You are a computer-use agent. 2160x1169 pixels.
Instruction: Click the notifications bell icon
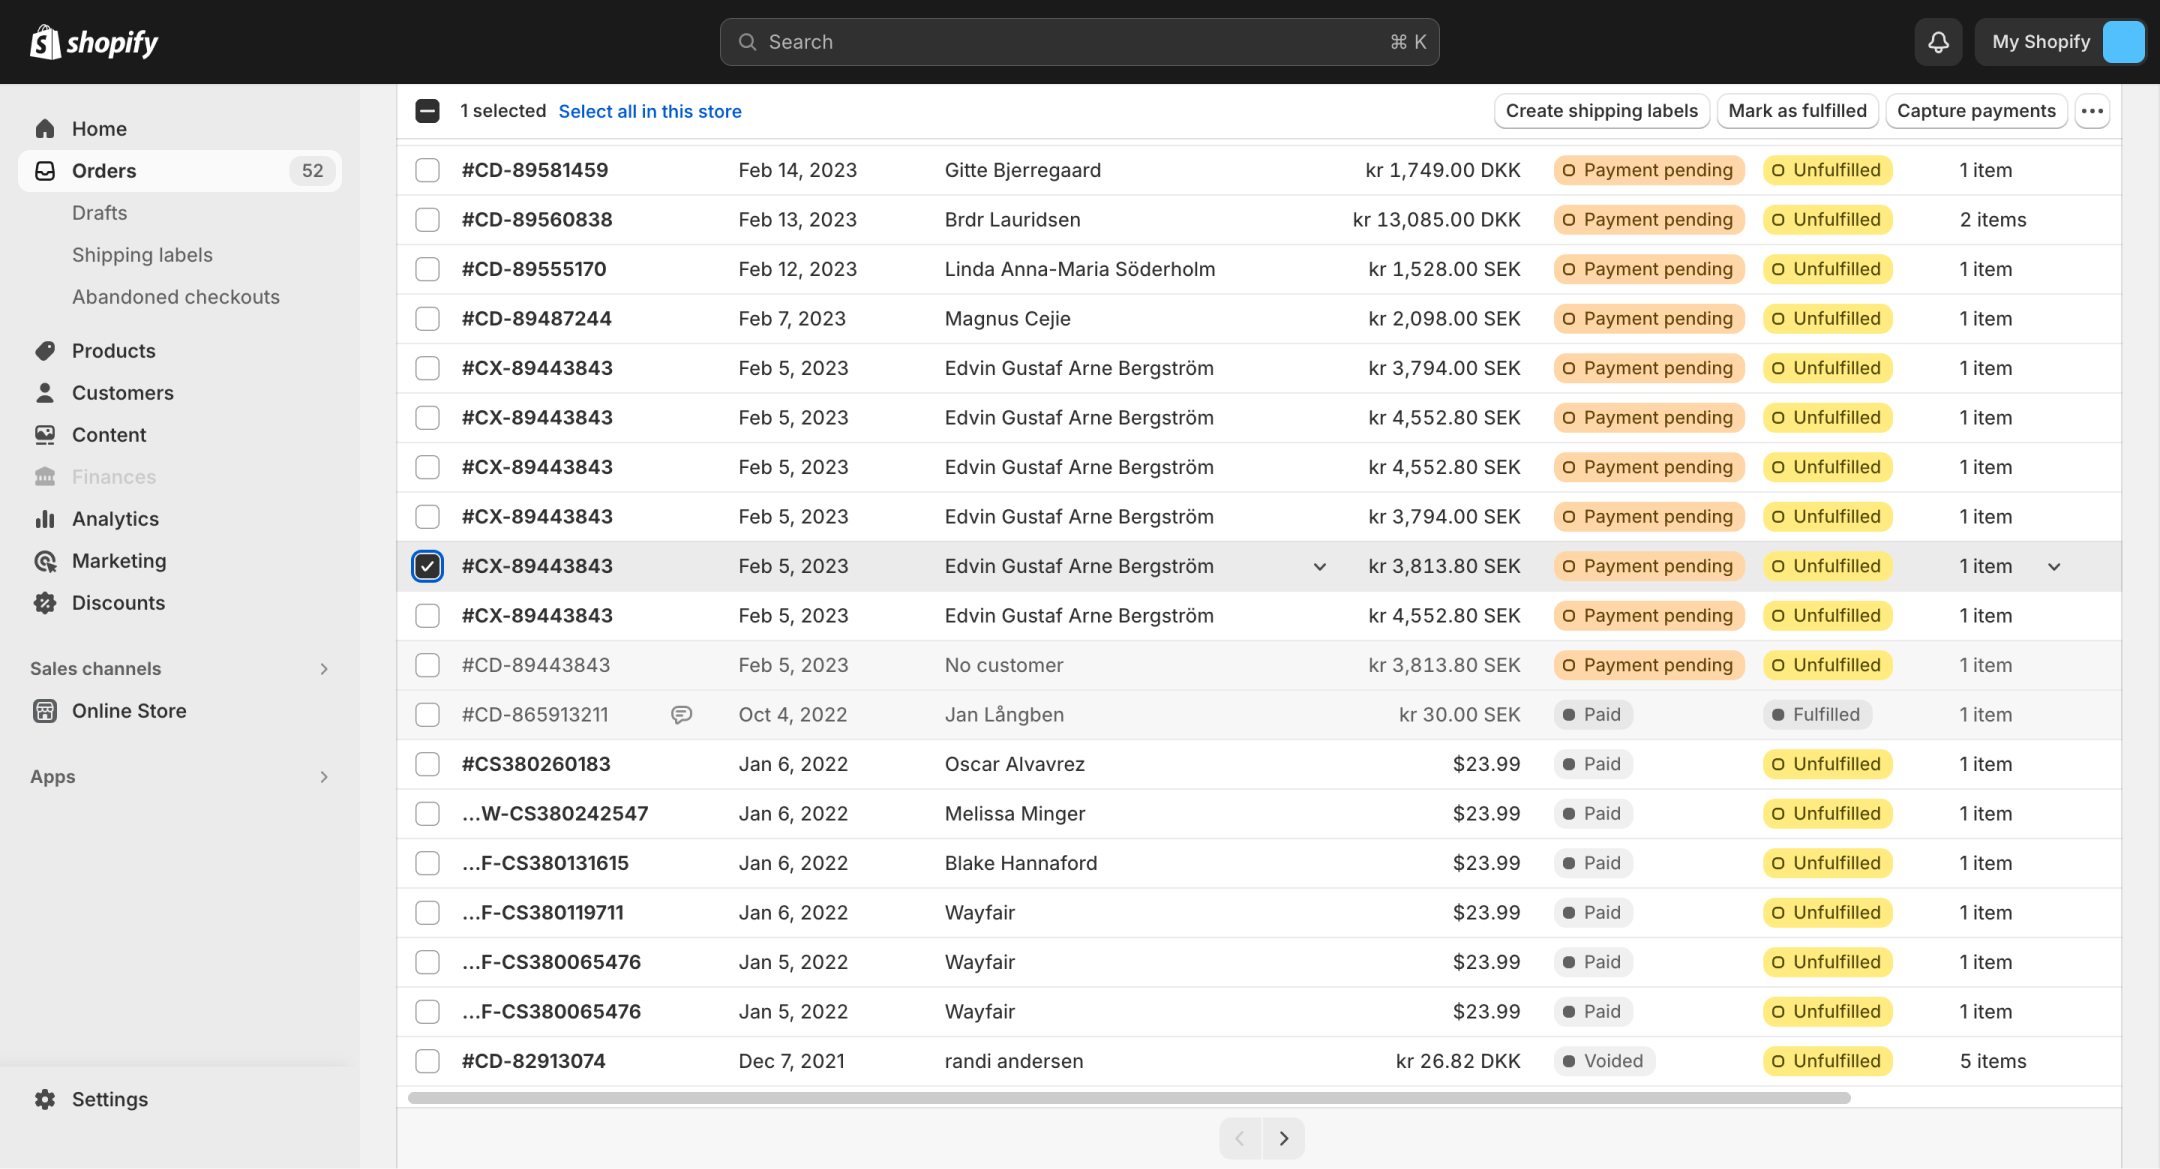pyautogui.click(x=1938, y=42)
